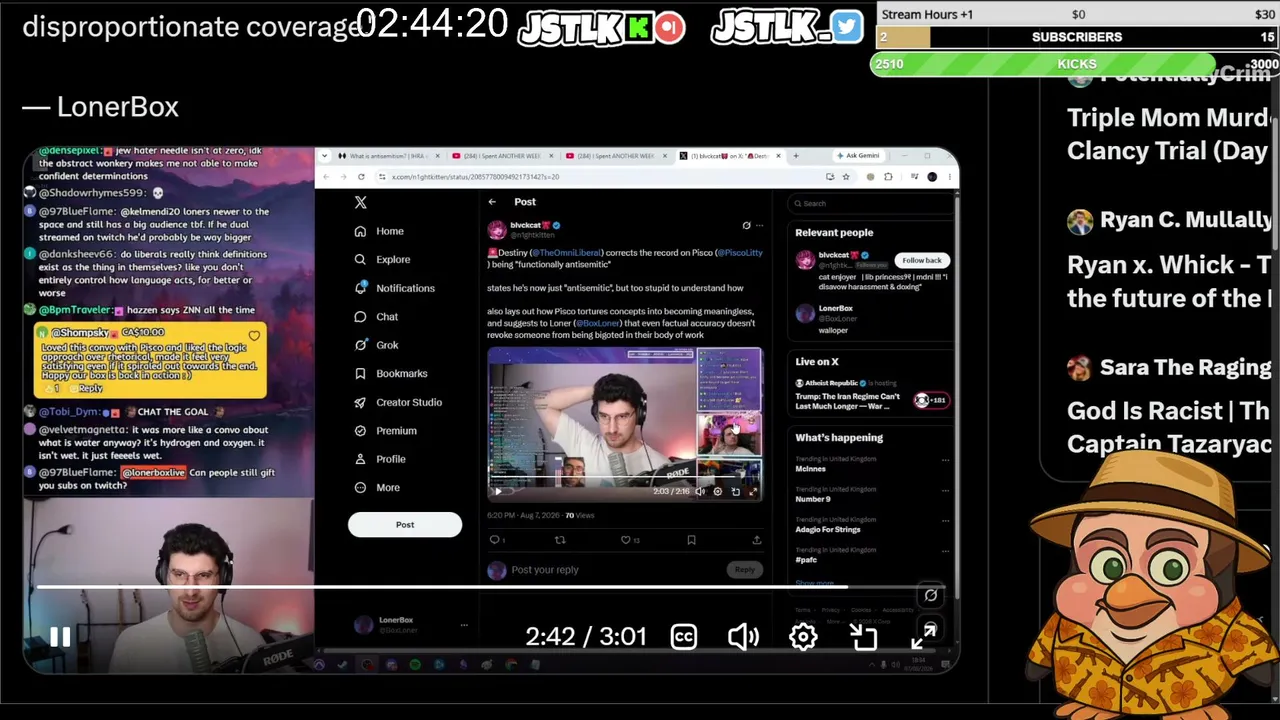Open Bookmarks in the X sidebar

(390, 374)
